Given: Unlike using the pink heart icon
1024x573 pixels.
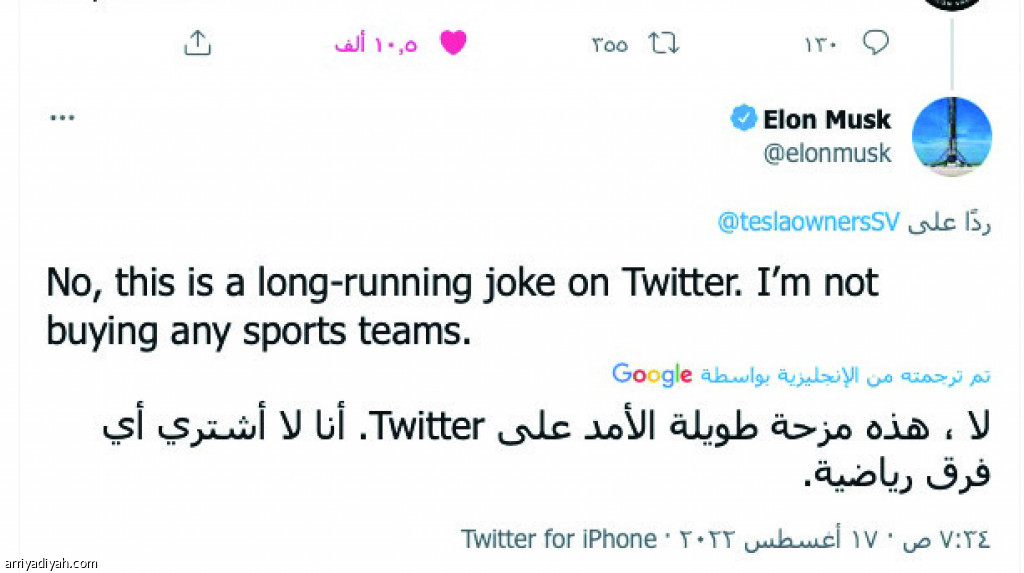Looking at the screenshot, I should (x=453, y=43).
